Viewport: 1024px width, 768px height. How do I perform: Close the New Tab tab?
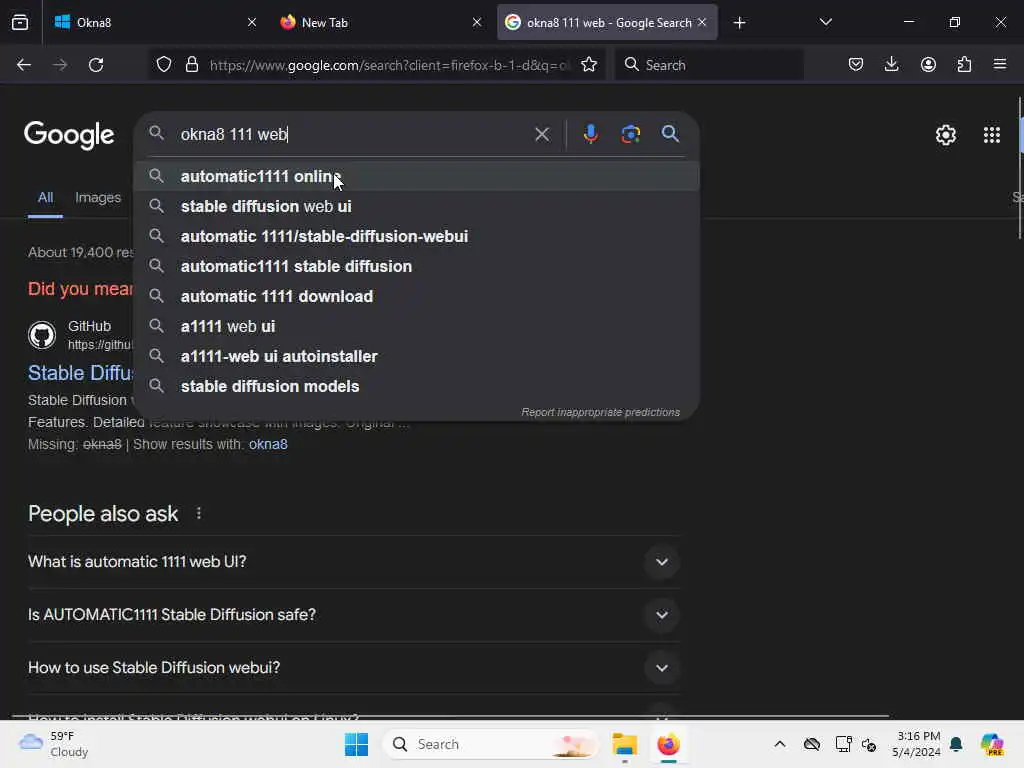(x=477, y=22)
